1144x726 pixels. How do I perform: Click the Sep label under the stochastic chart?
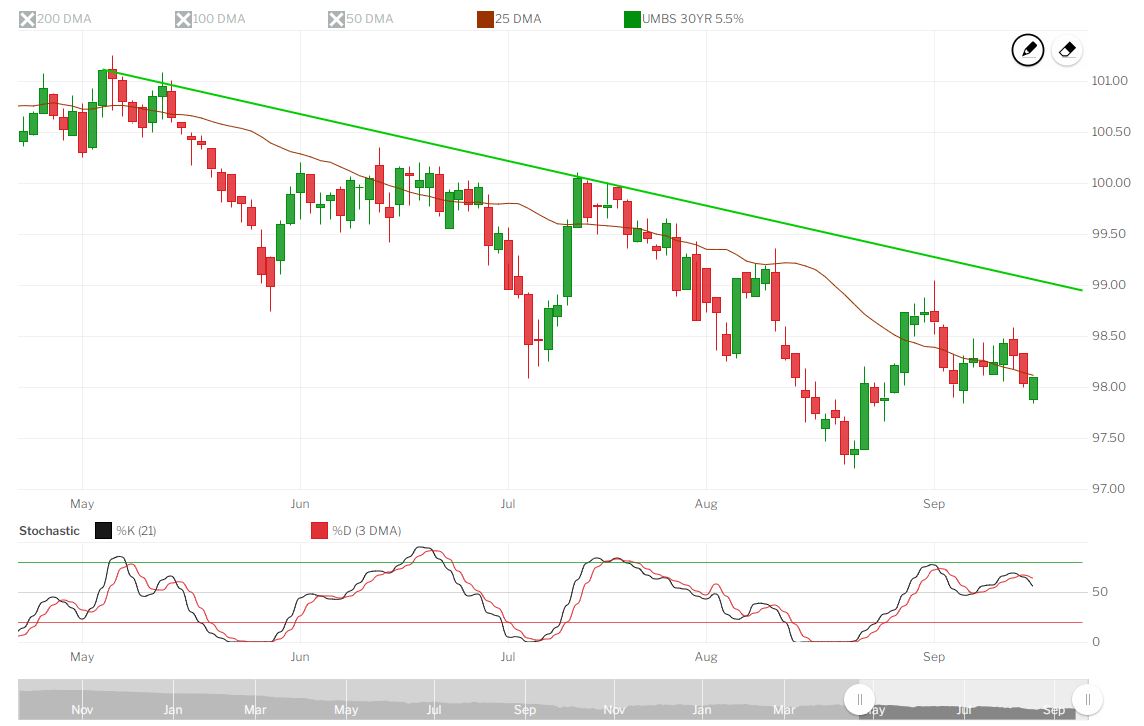934,657
